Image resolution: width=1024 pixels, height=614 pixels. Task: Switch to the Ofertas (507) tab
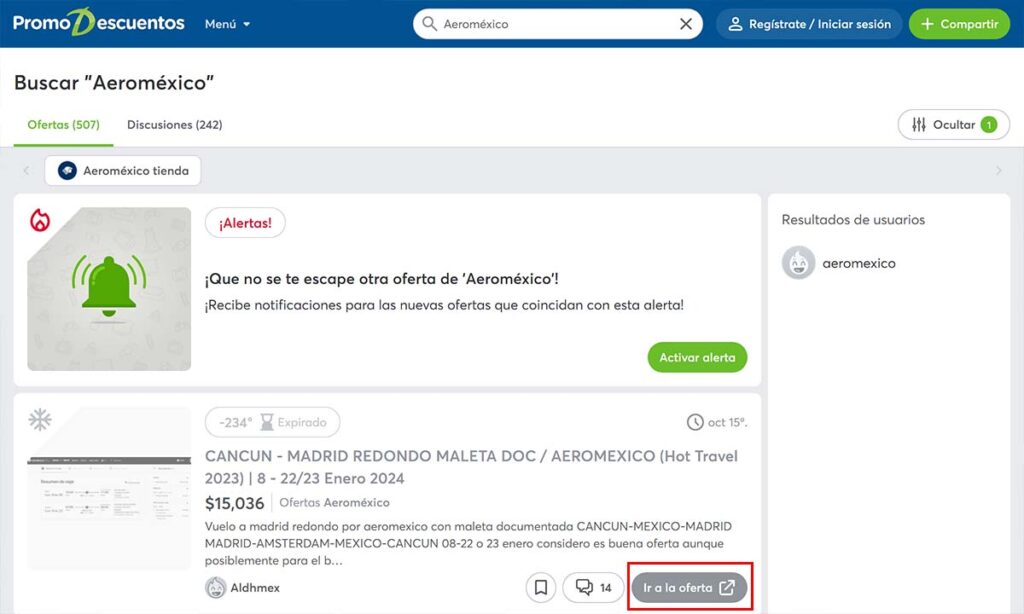63,125
